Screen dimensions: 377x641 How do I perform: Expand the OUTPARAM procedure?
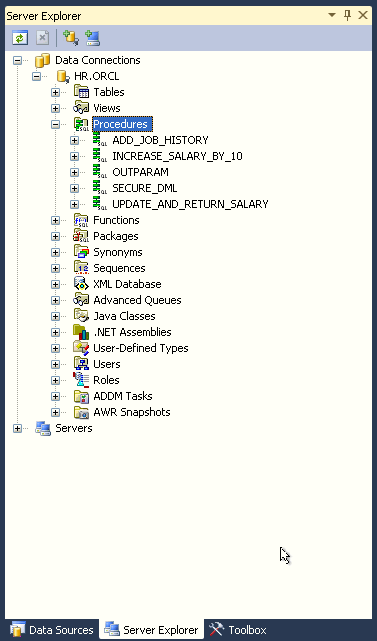pyautogui.click(x=74, y=172)
